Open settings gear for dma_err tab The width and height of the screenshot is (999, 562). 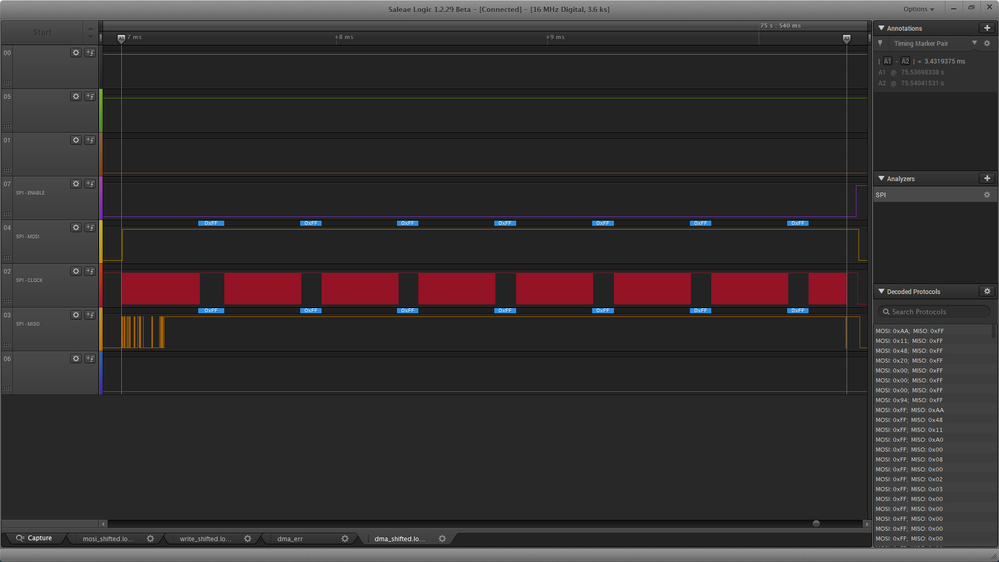[x=345, y=538]
